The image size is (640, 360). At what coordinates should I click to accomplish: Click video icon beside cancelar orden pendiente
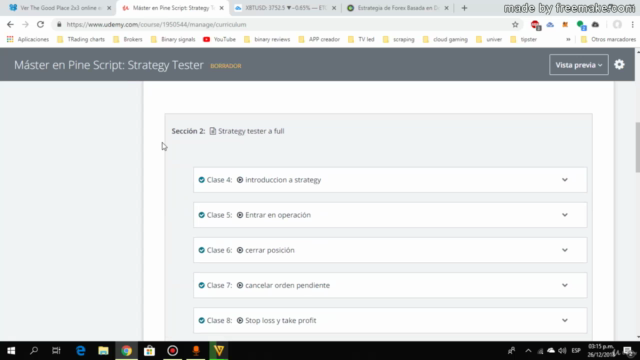pos(240,285)
